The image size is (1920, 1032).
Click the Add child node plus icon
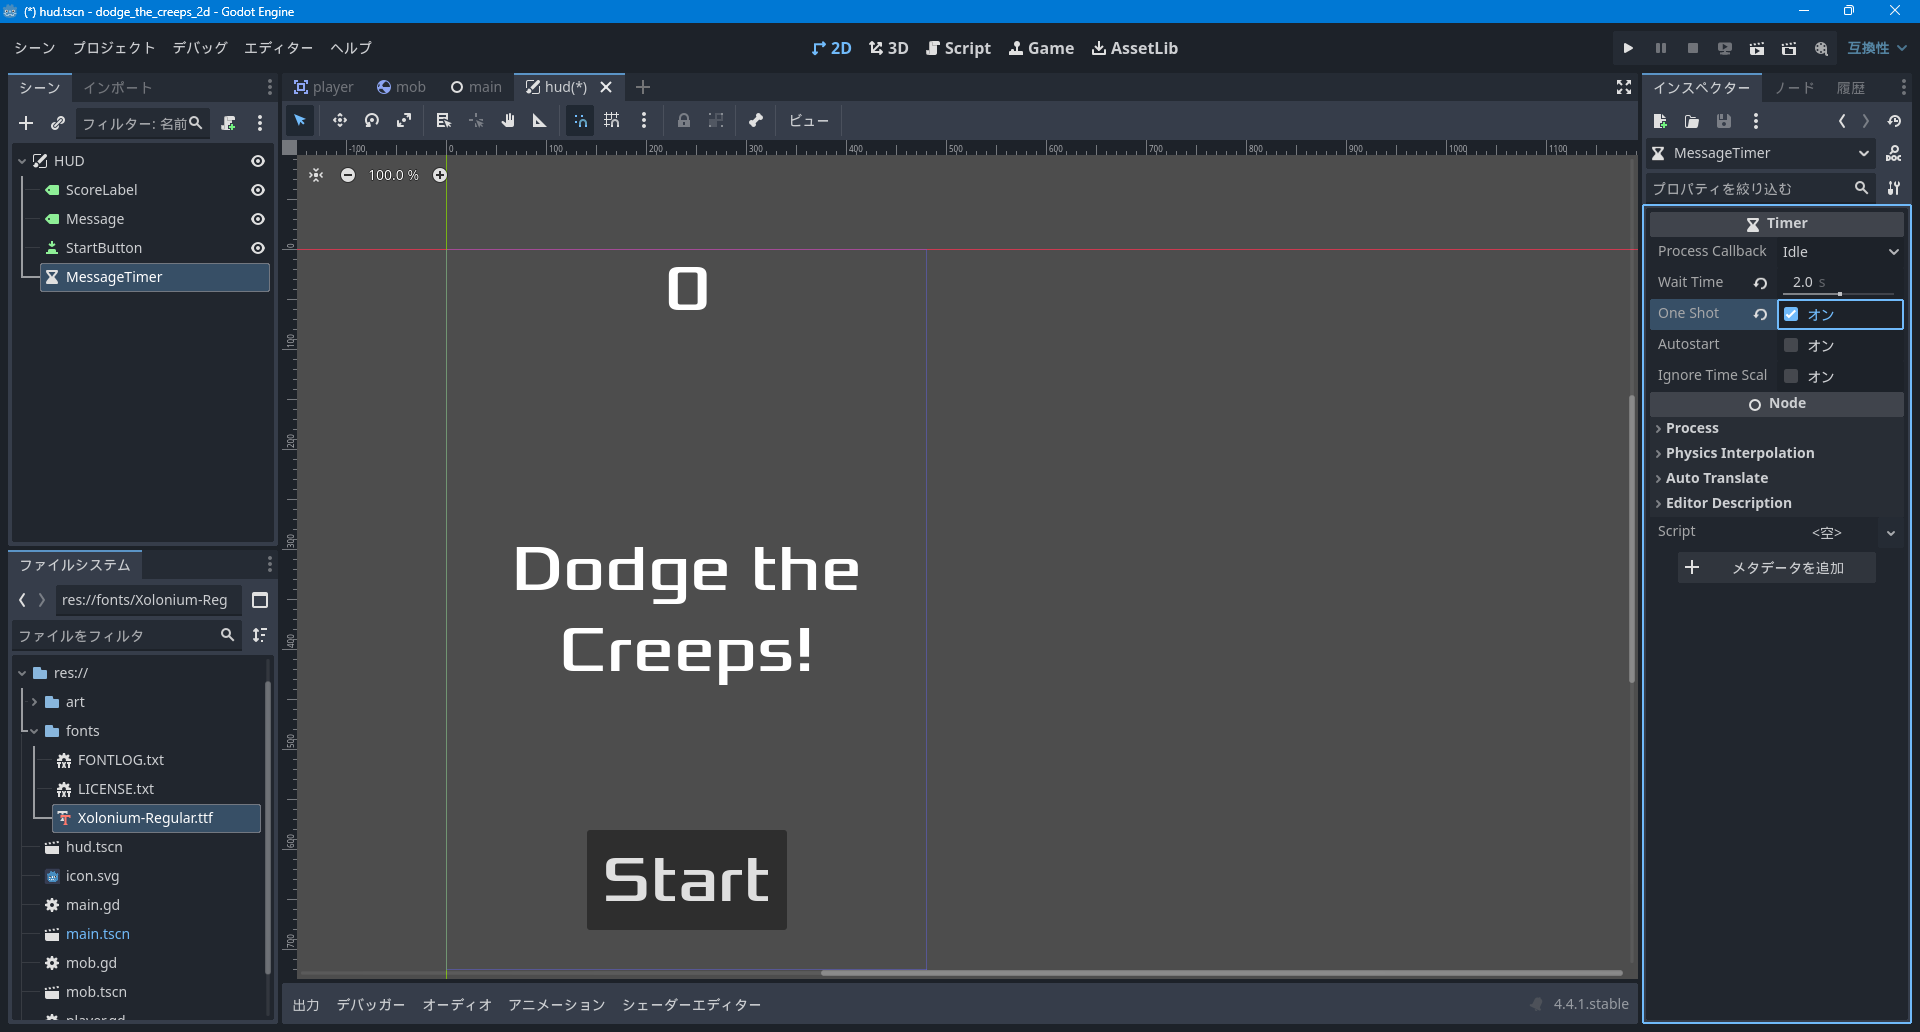pos(26,123)
